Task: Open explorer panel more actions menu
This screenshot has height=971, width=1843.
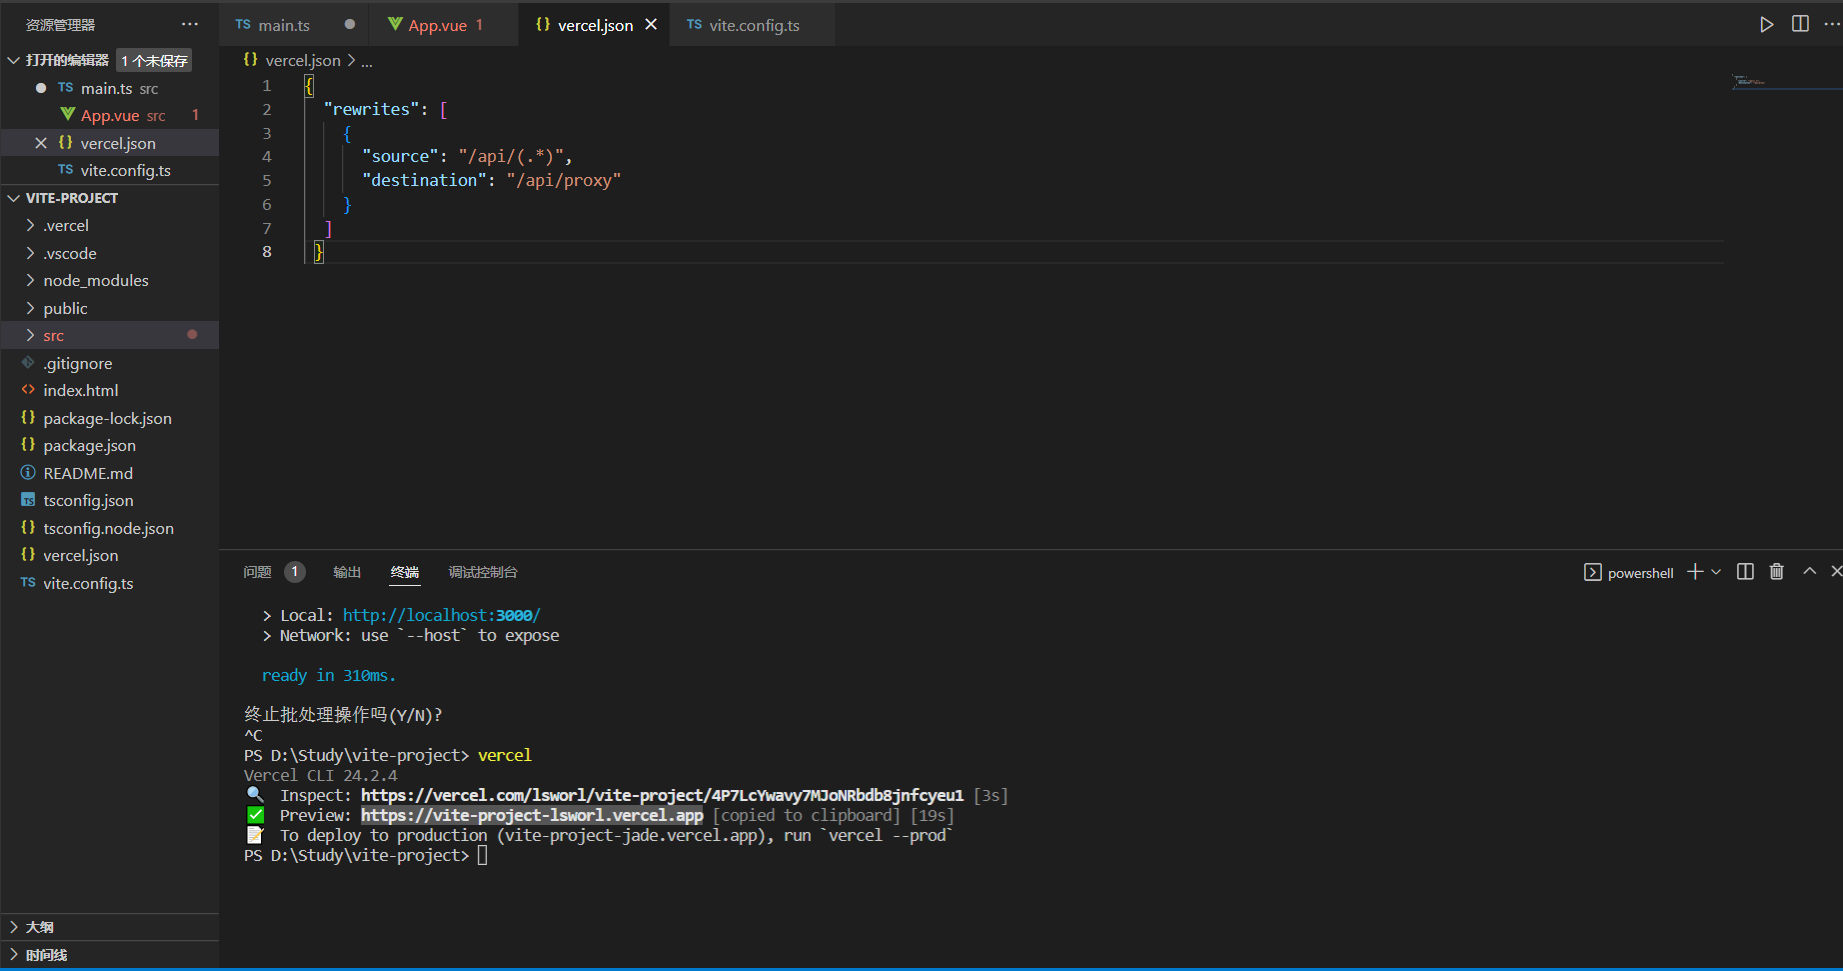Action: [190, 25]
